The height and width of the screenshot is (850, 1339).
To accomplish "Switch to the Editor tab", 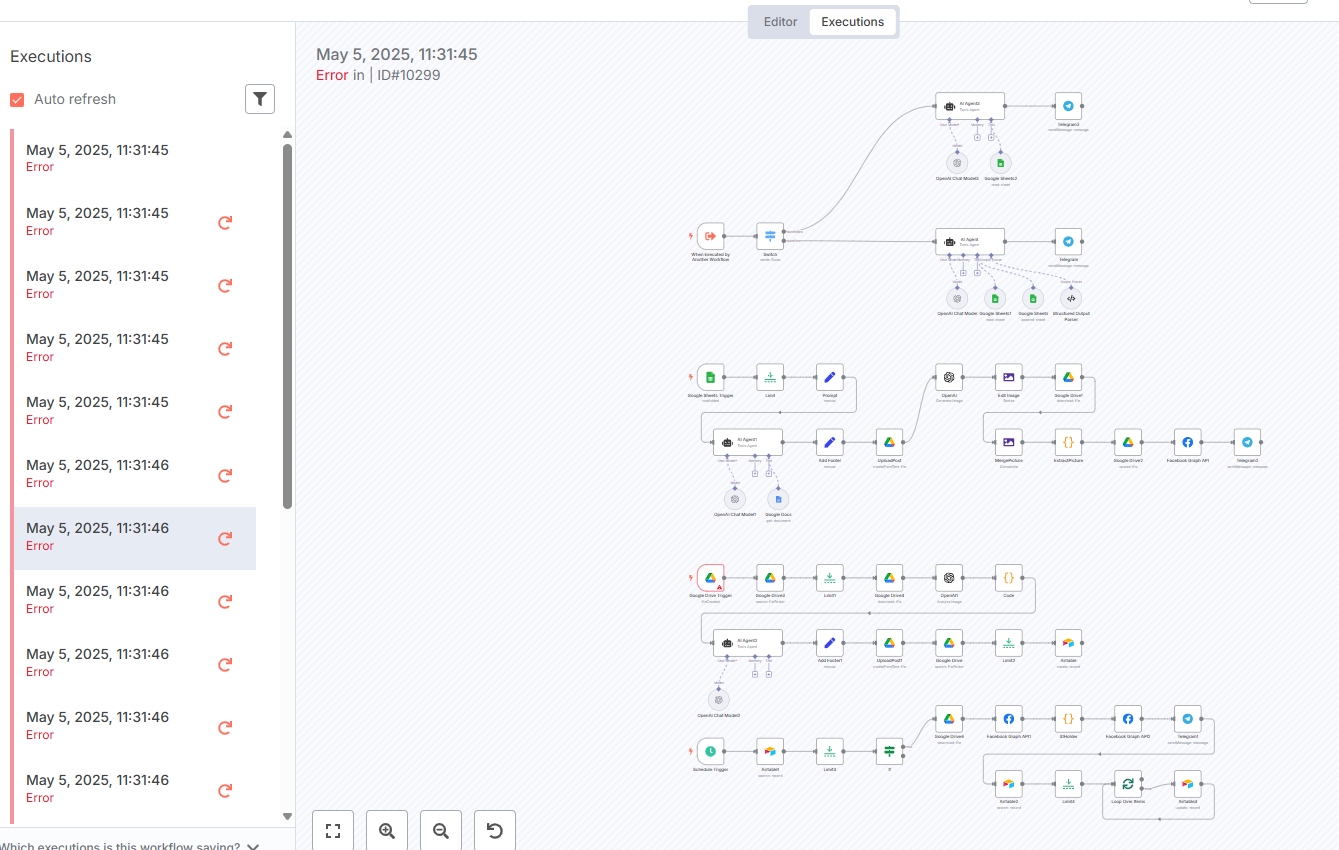I will tap(781, 21).
